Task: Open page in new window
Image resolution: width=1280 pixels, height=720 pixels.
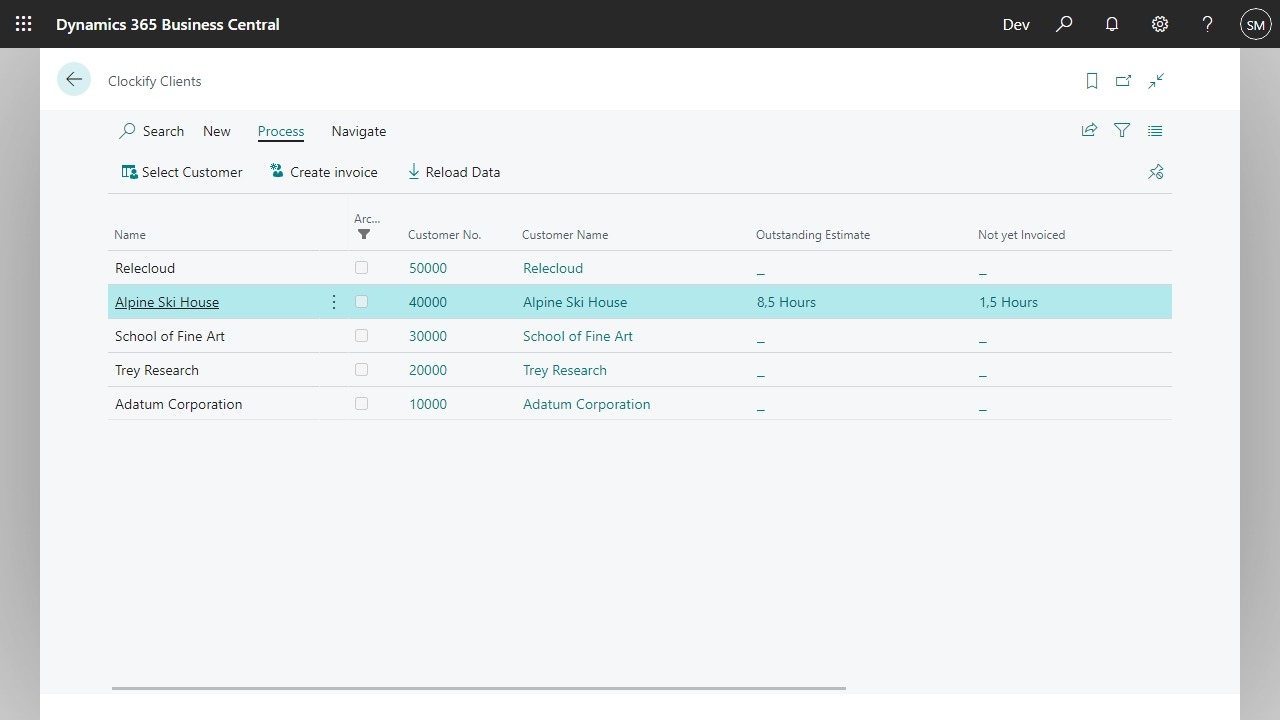Action: click(1124, 81)
